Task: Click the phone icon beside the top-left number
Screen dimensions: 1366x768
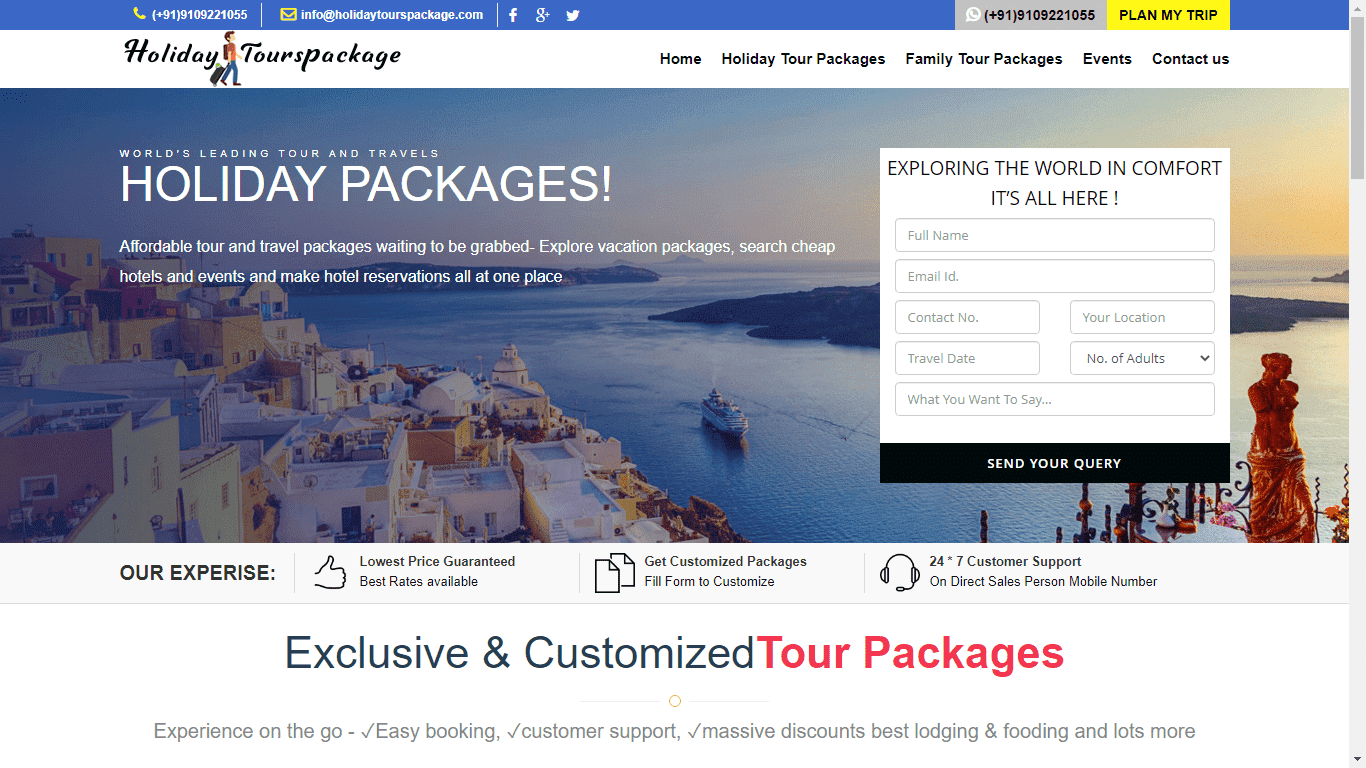Action: [x=139, y=14]
